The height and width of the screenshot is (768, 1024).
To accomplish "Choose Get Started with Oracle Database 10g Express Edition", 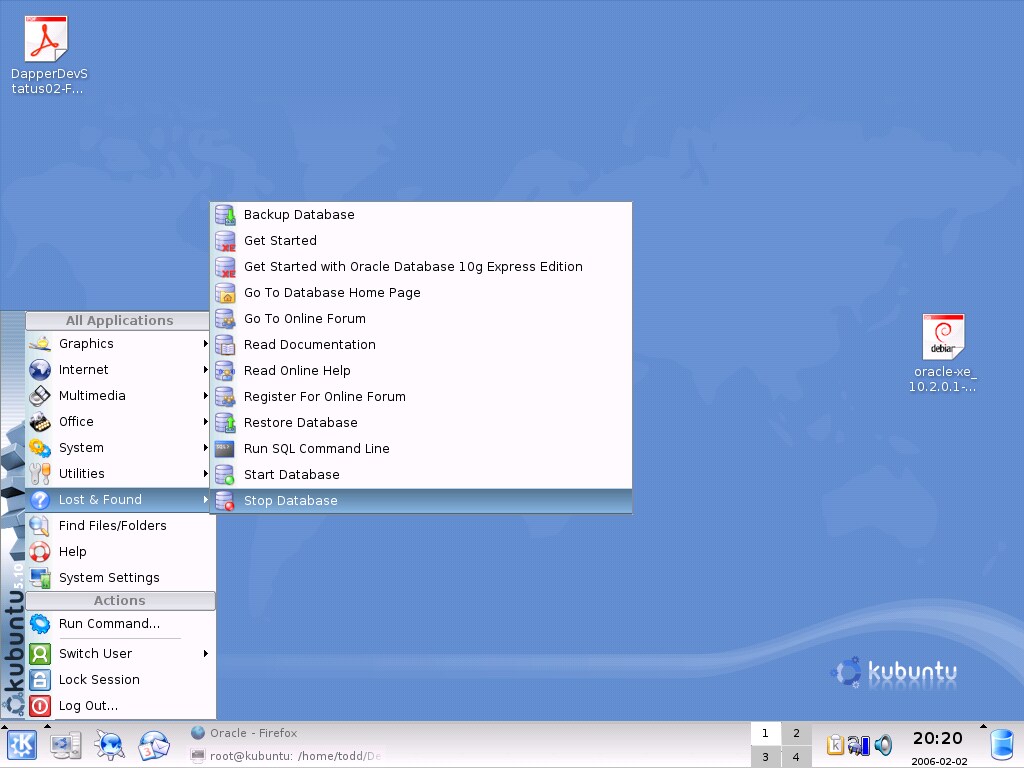I will click(x=421, y=267).
